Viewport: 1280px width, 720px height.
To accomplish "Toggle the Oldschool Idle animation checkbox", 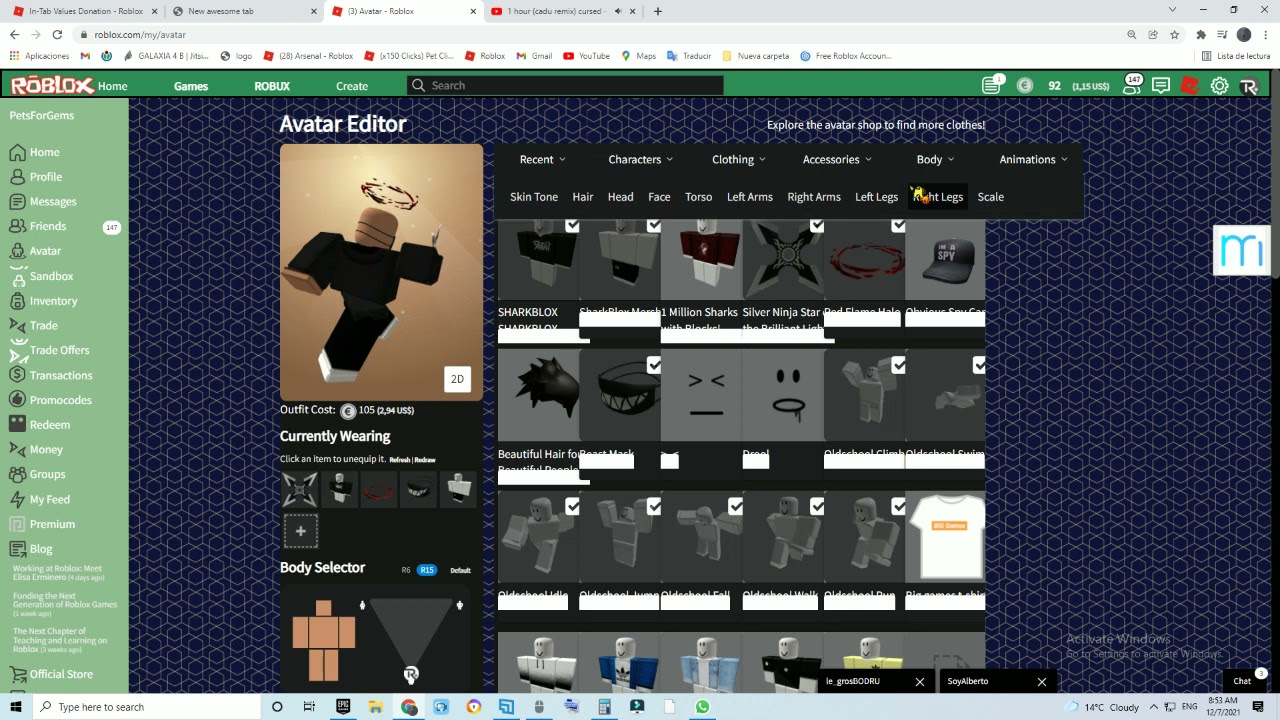I will [x=572, y=508].
